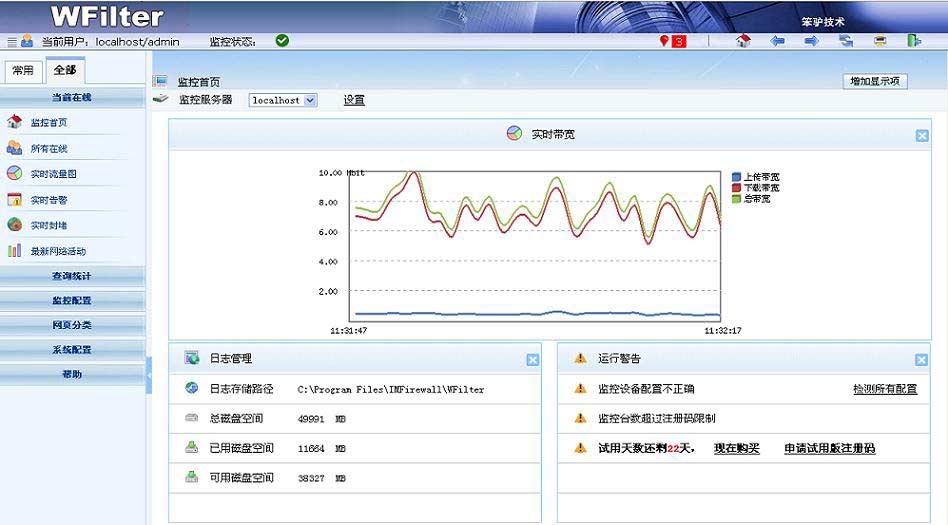
Task: Click the green 总带宽 legend swatch
Action: 736,198
